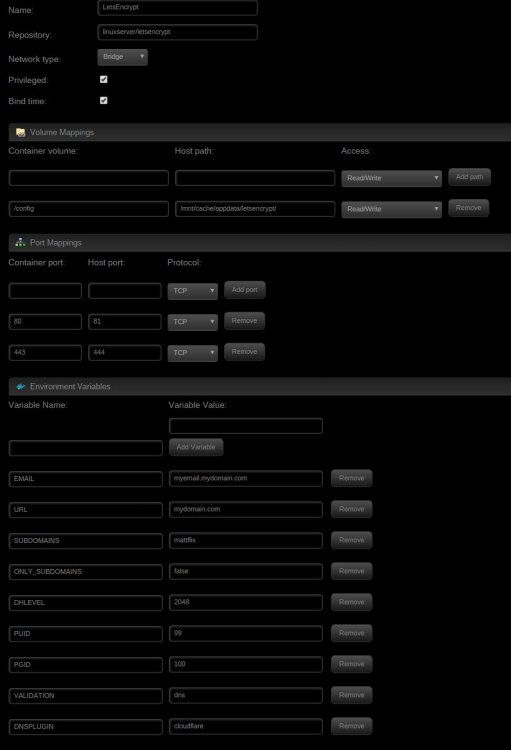The image size is (511, 750).
Task: Click the empty Container volume field
Action: click(x=89, y=178)
